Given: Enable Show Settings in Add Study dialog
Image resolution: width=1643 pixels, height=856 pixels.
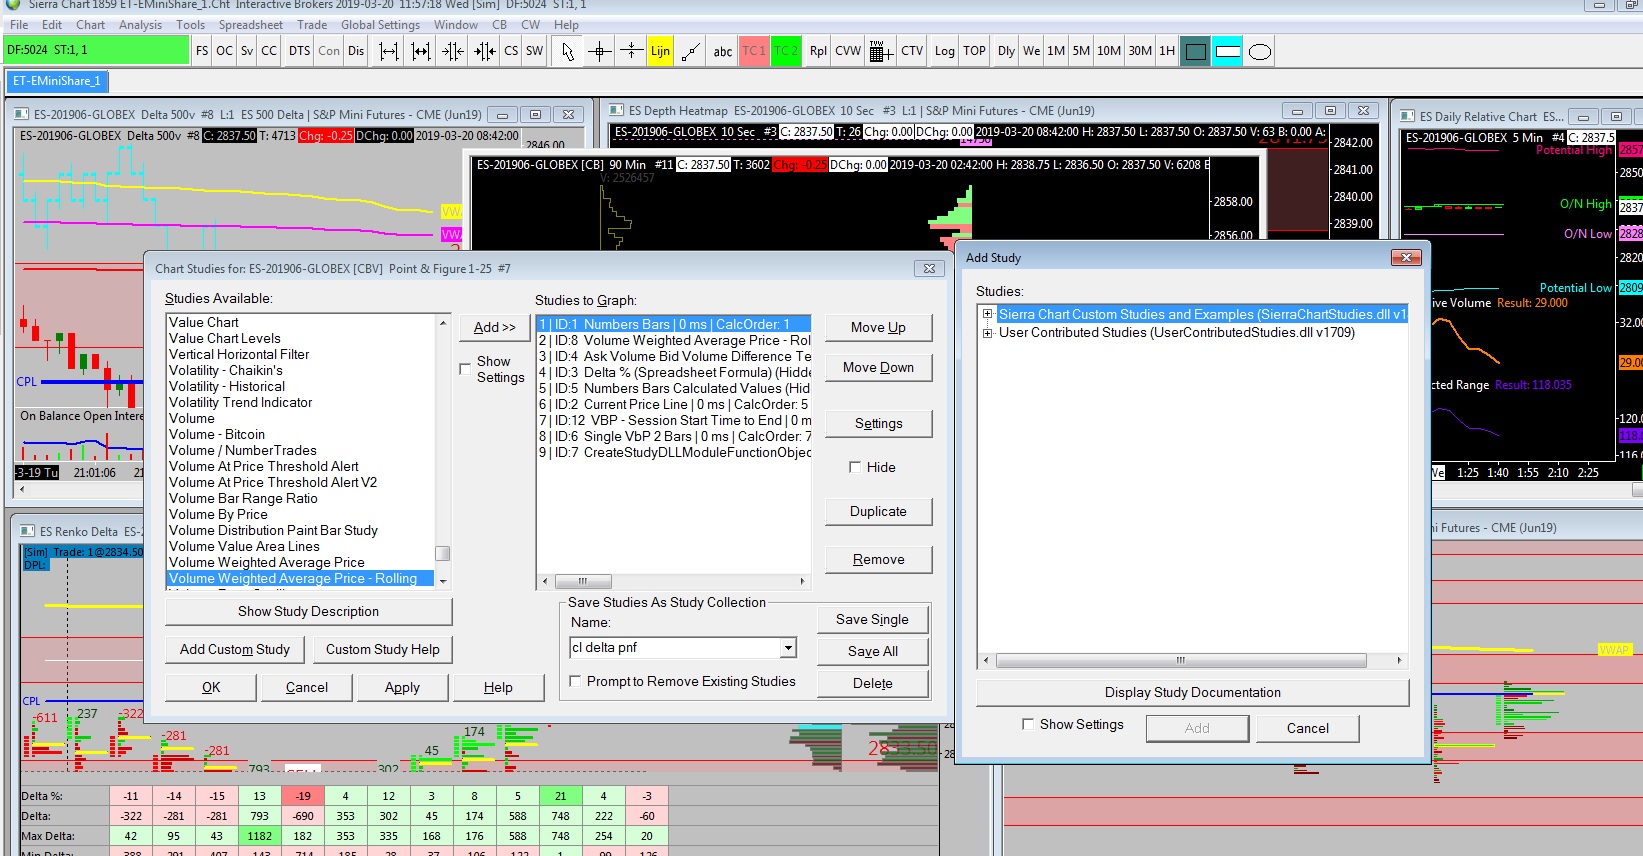Looking at the screenshot, I should click(1028, 724).
